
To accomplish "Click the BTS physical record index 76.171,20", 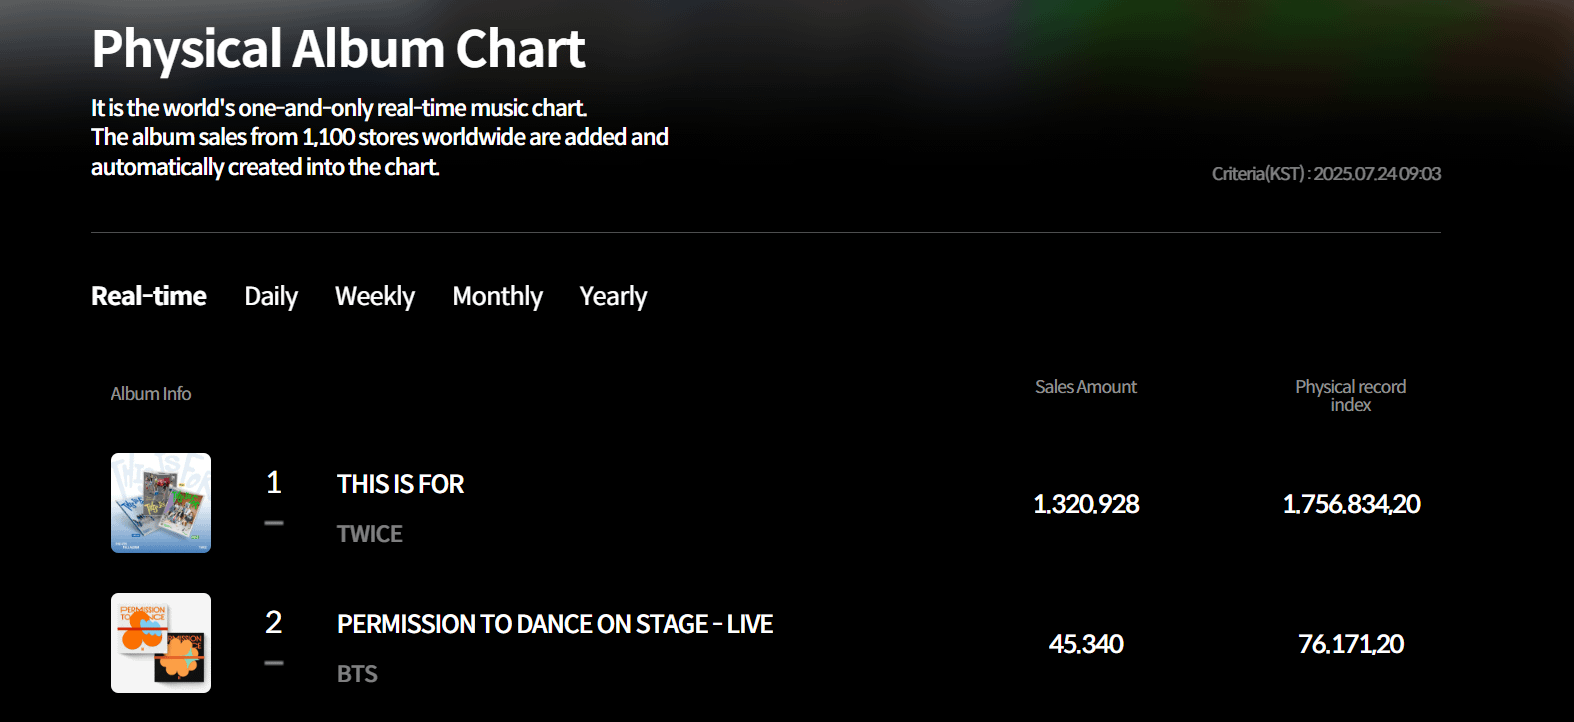I will tap(1350, 644).
